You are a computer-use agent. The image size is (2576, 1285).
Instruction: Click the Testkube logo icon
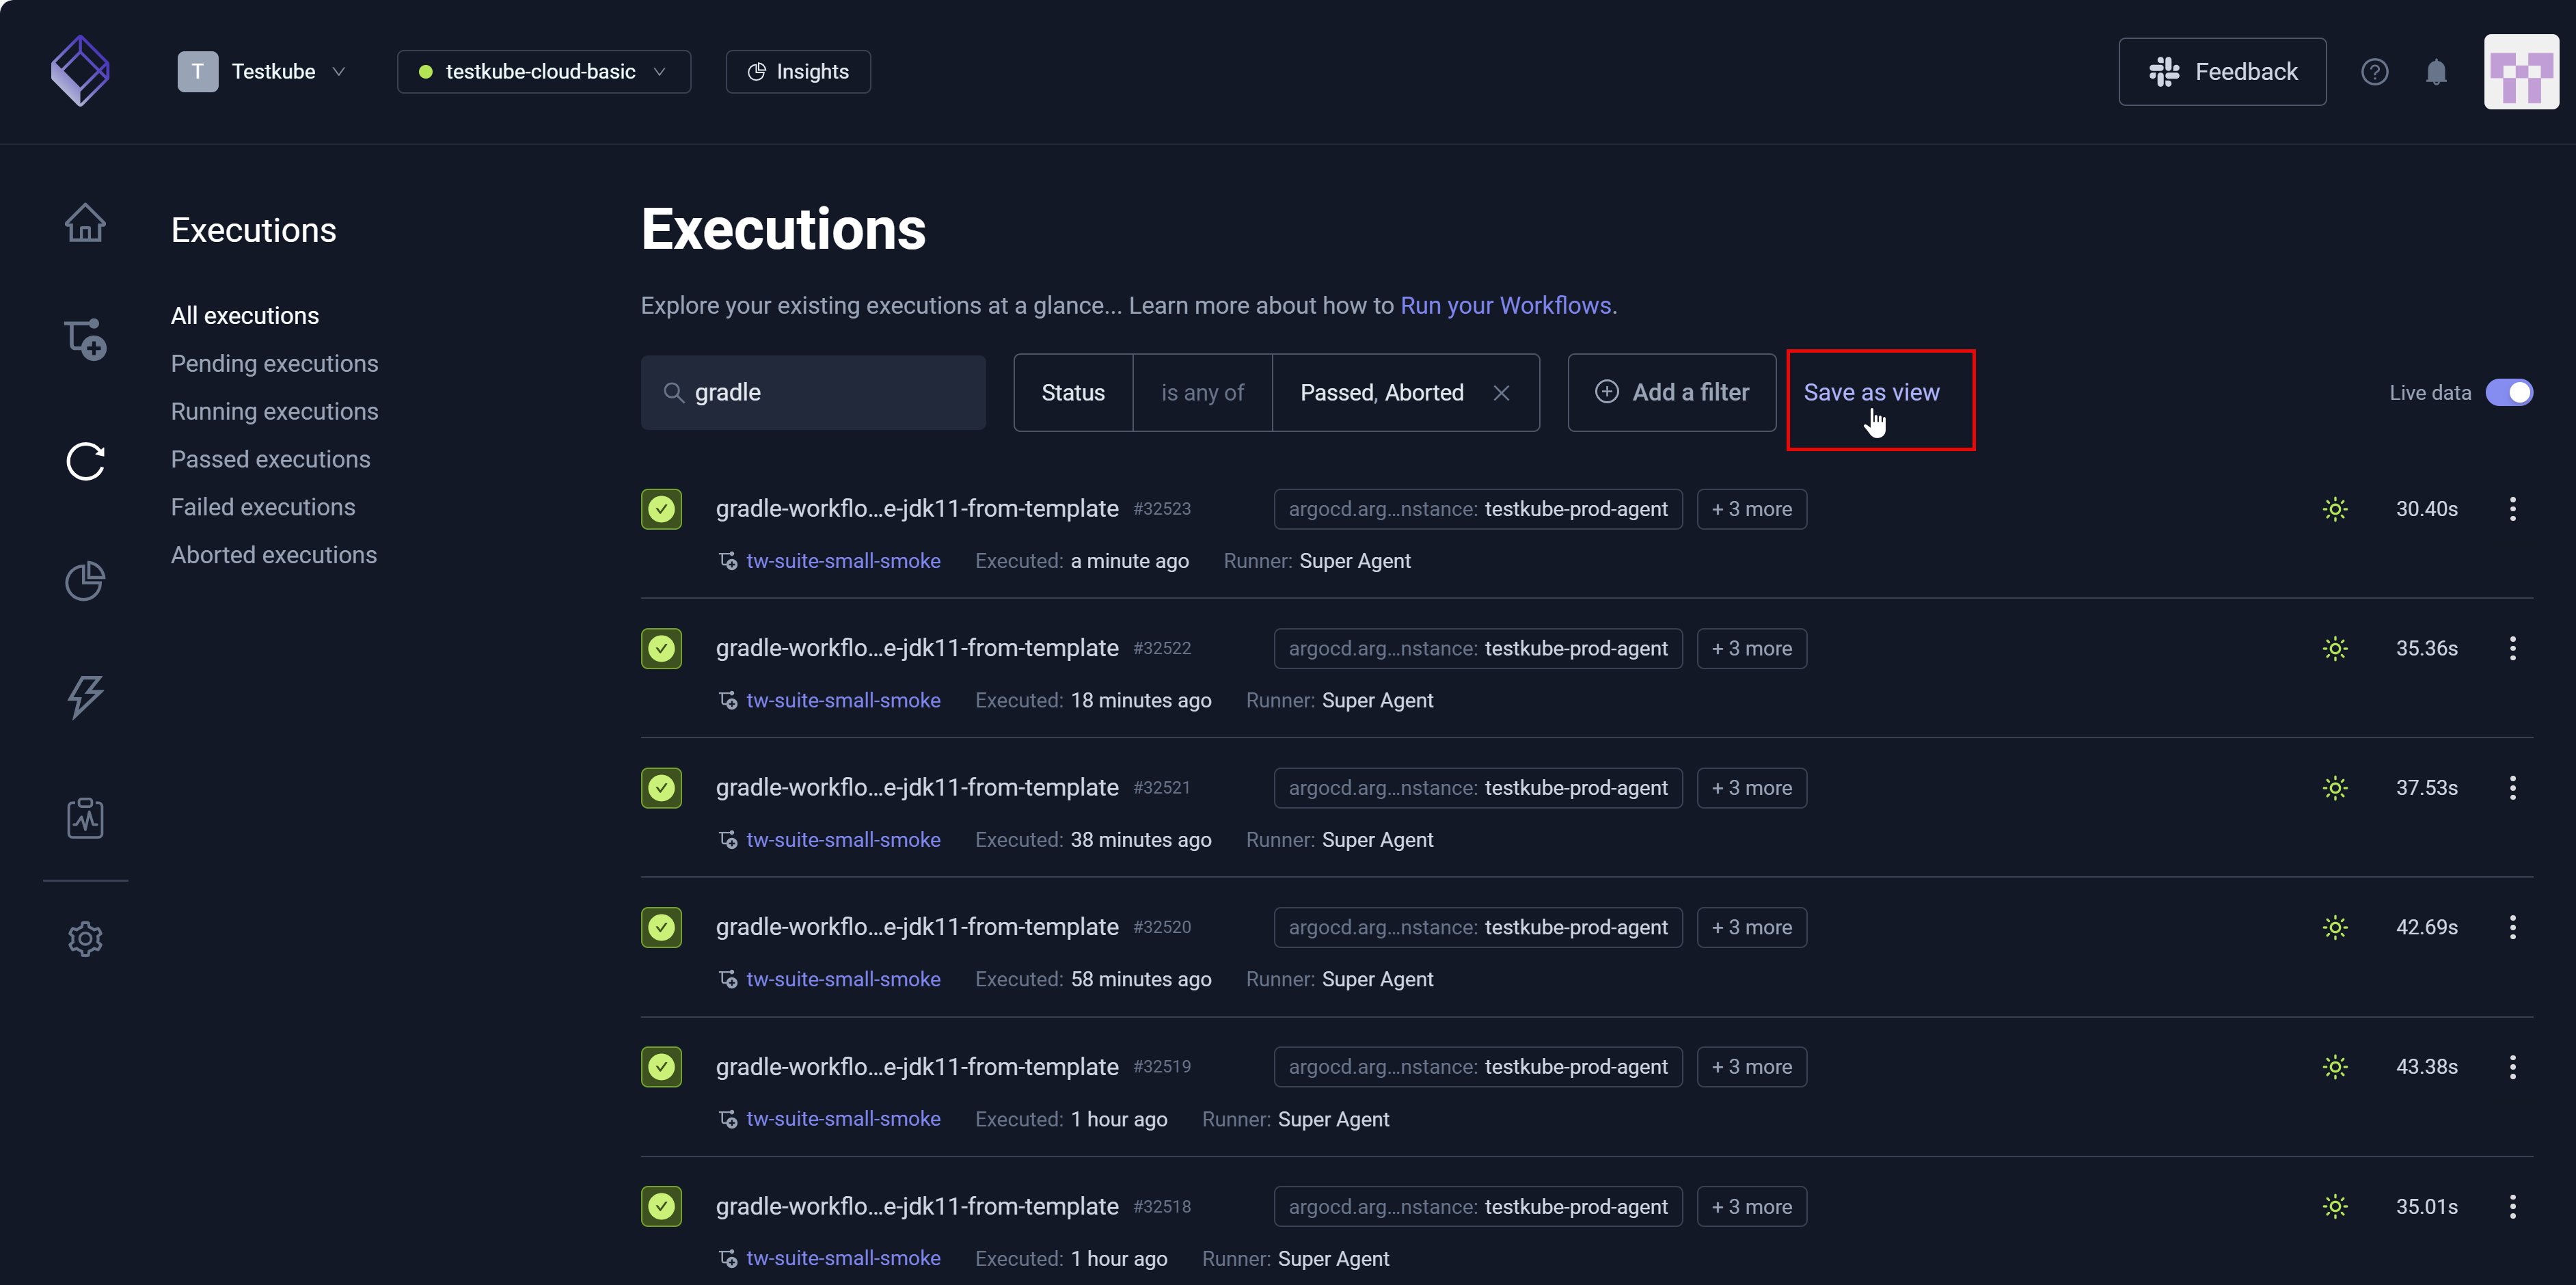pyautogui.click(x=80, y=71)
